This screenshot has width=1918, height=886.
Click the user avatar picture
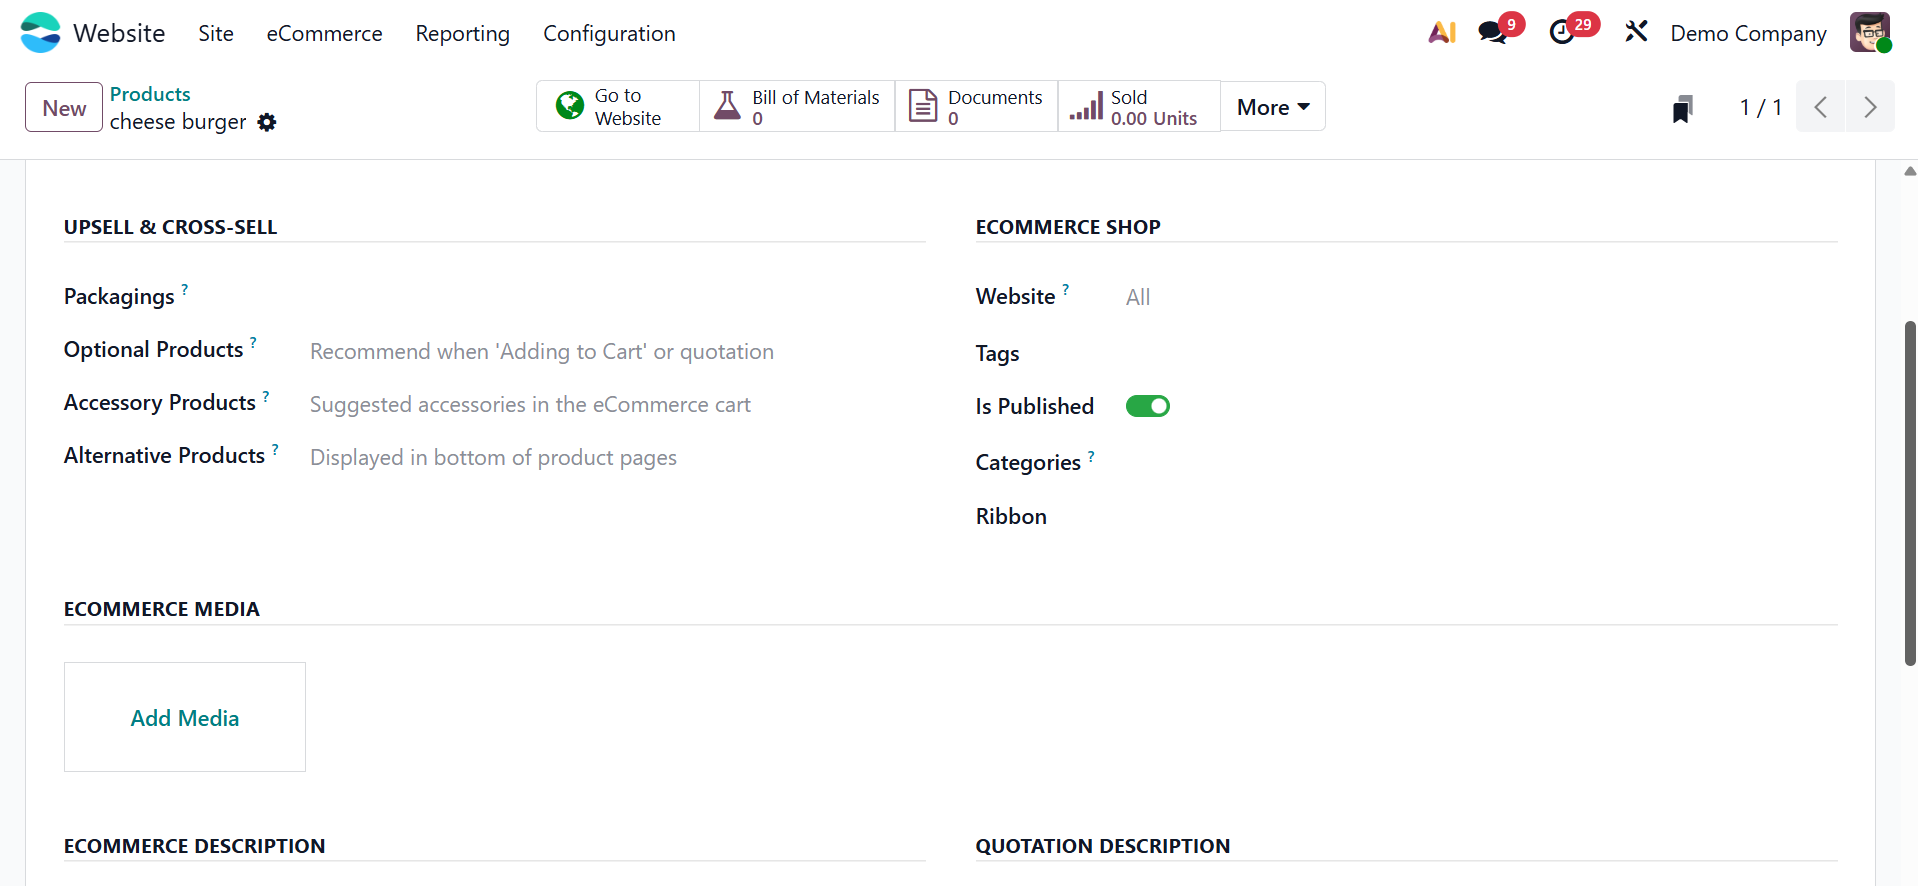tap(1869, 33)
